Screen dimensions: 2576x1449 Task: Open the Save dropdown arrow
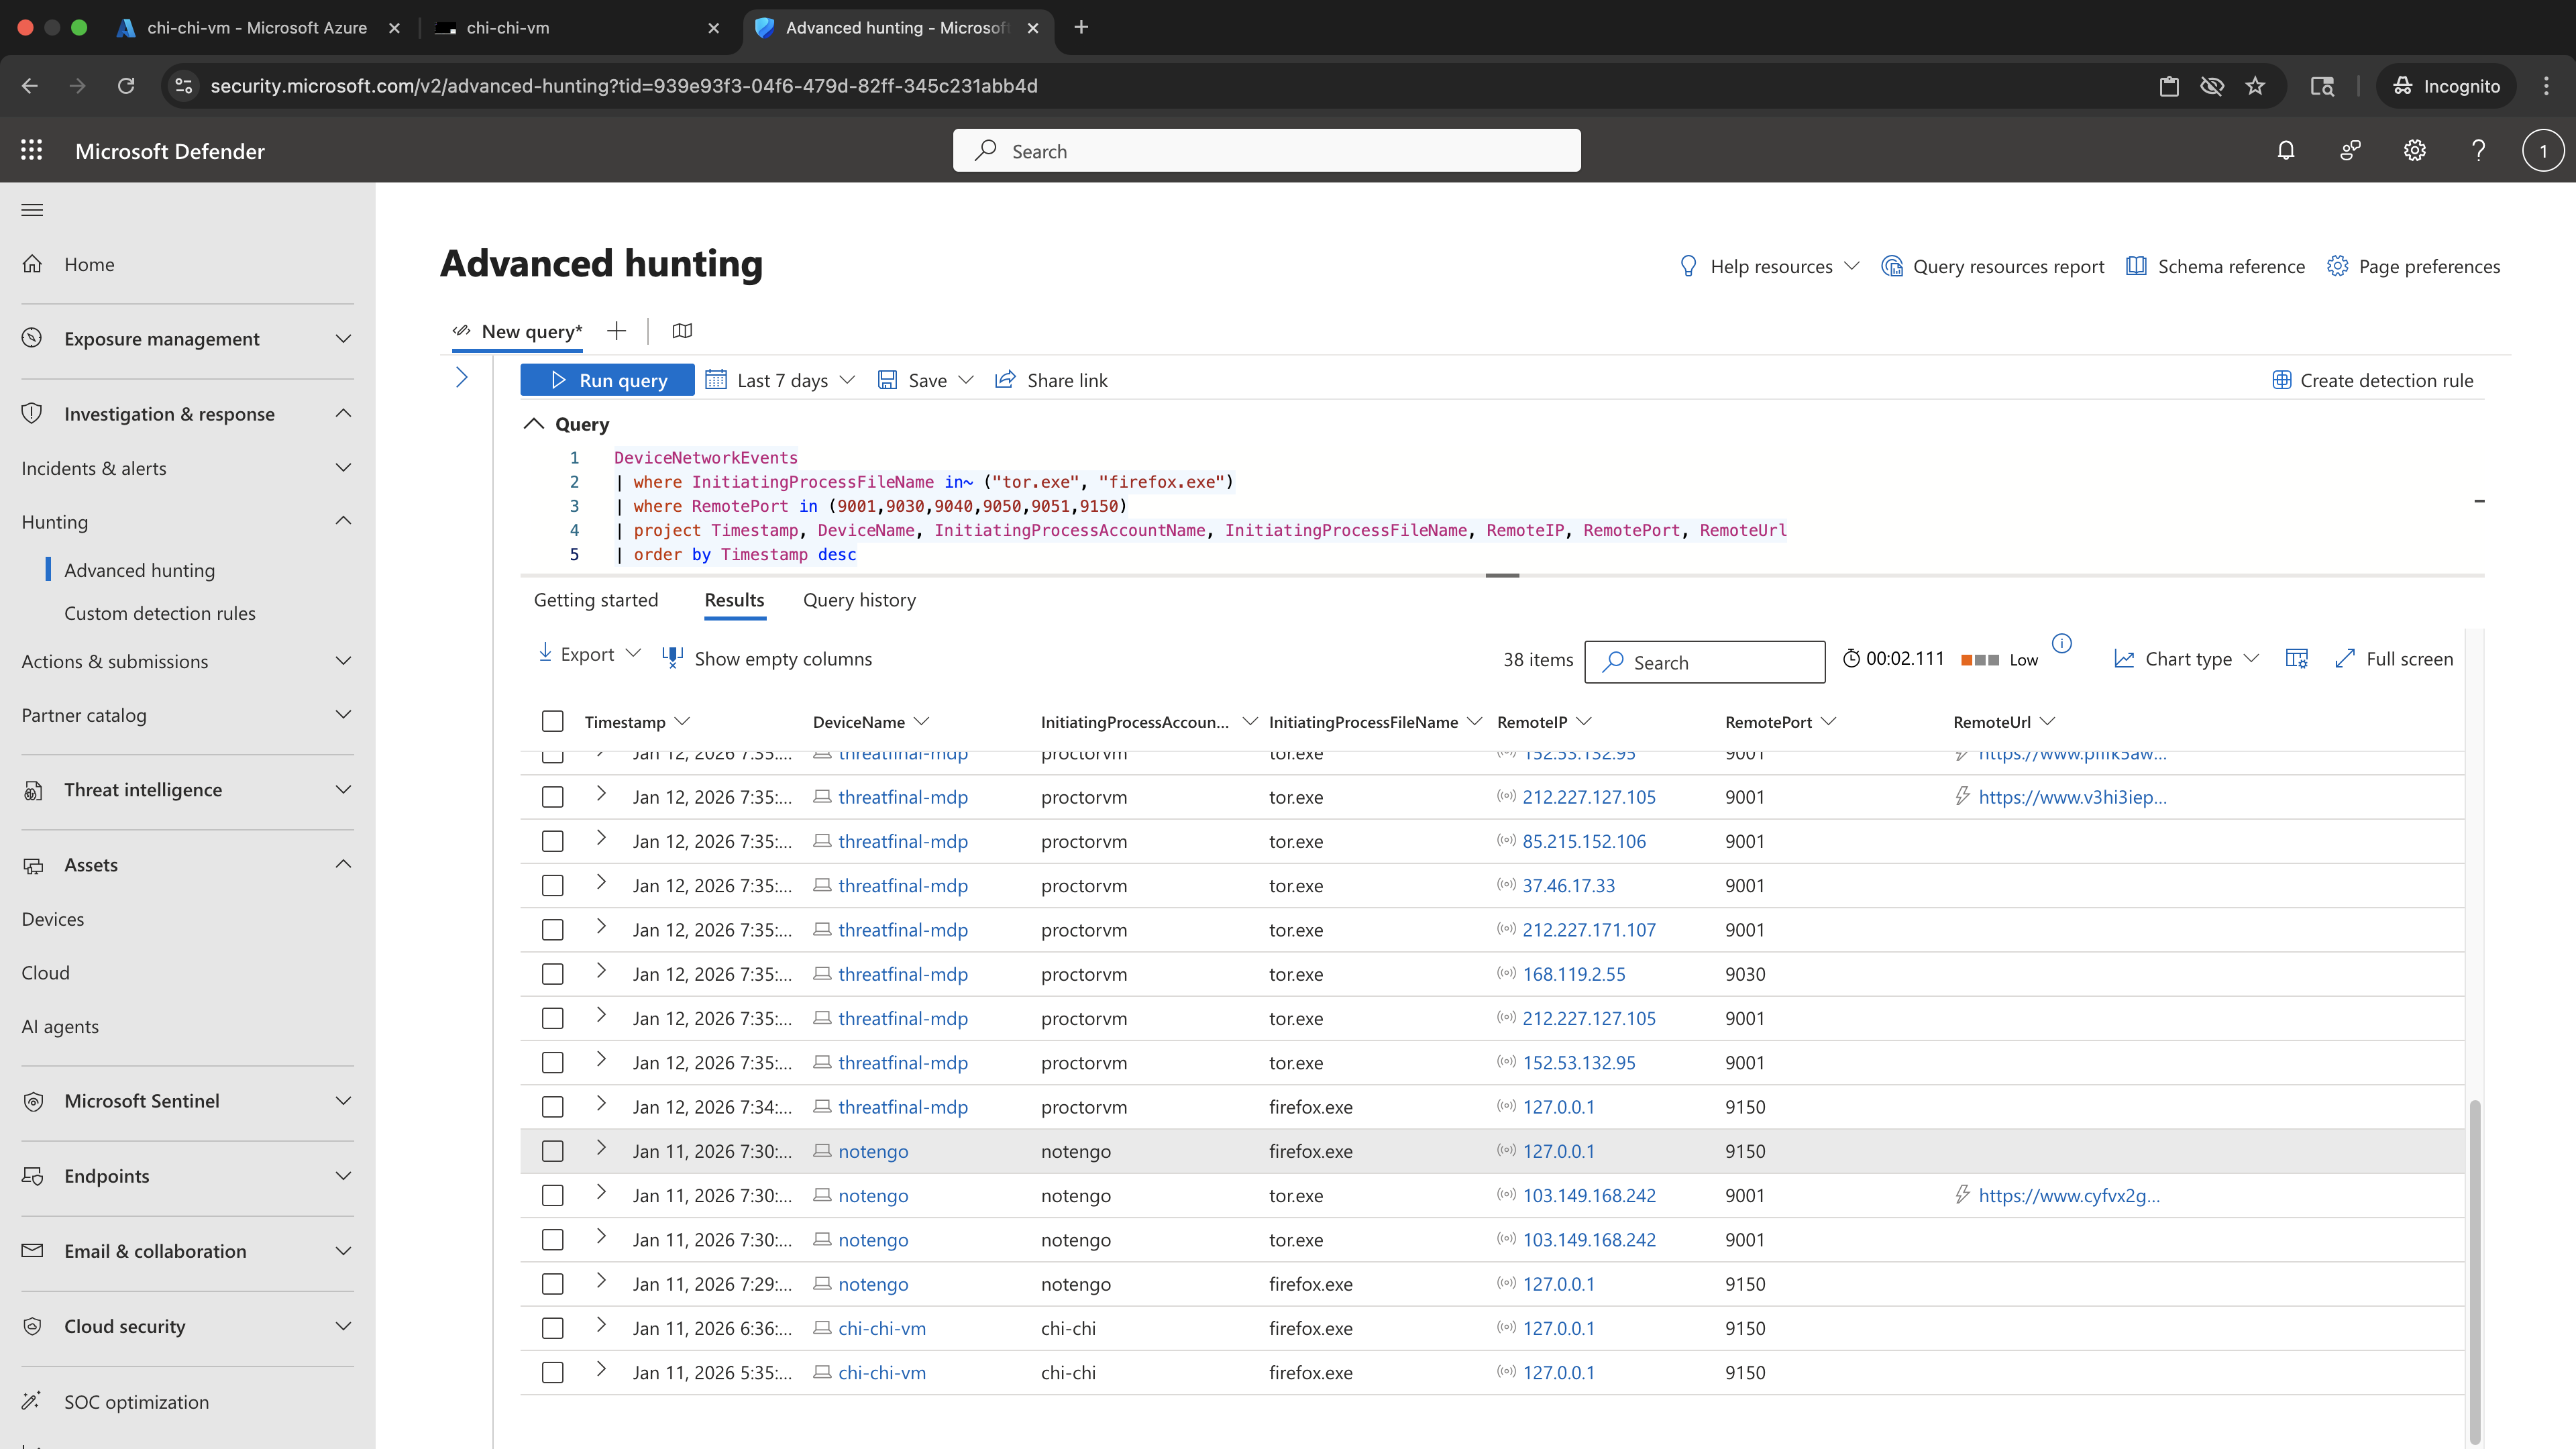coord(965,380)
